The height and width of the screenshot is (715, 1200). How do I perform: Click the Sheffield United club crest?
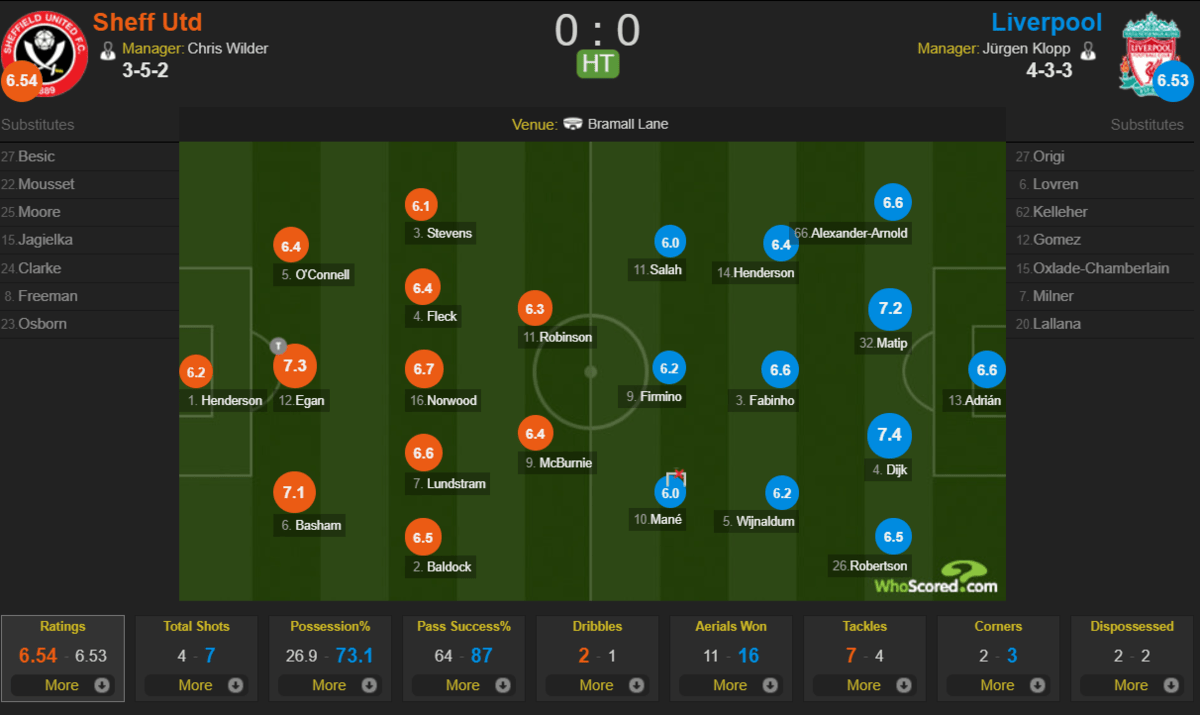pos(44,54)
